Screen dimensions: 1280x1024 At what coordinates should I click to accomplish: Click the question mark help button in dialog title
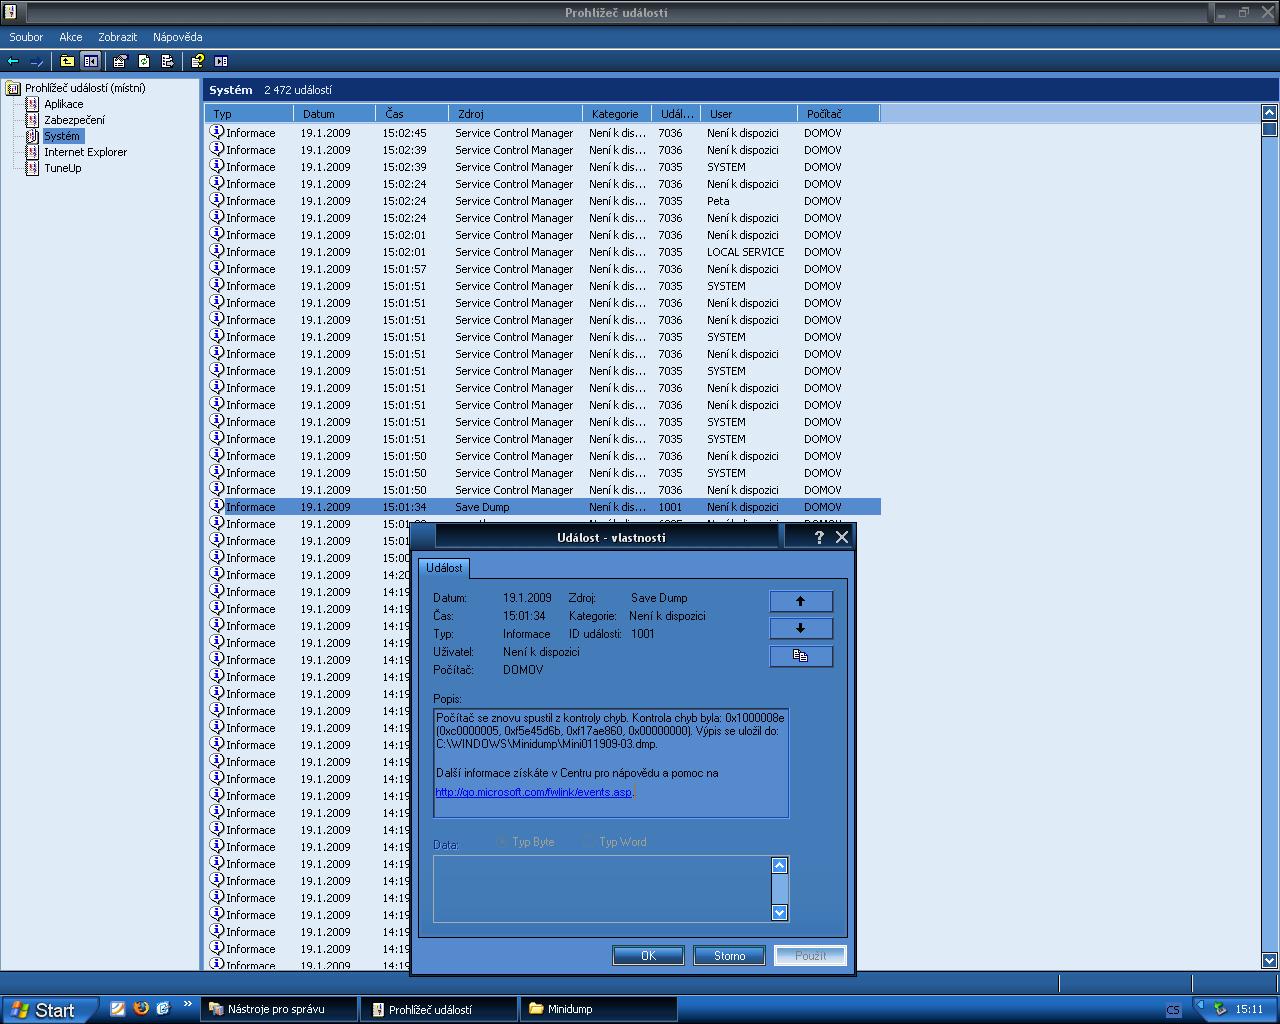[819, 537]
